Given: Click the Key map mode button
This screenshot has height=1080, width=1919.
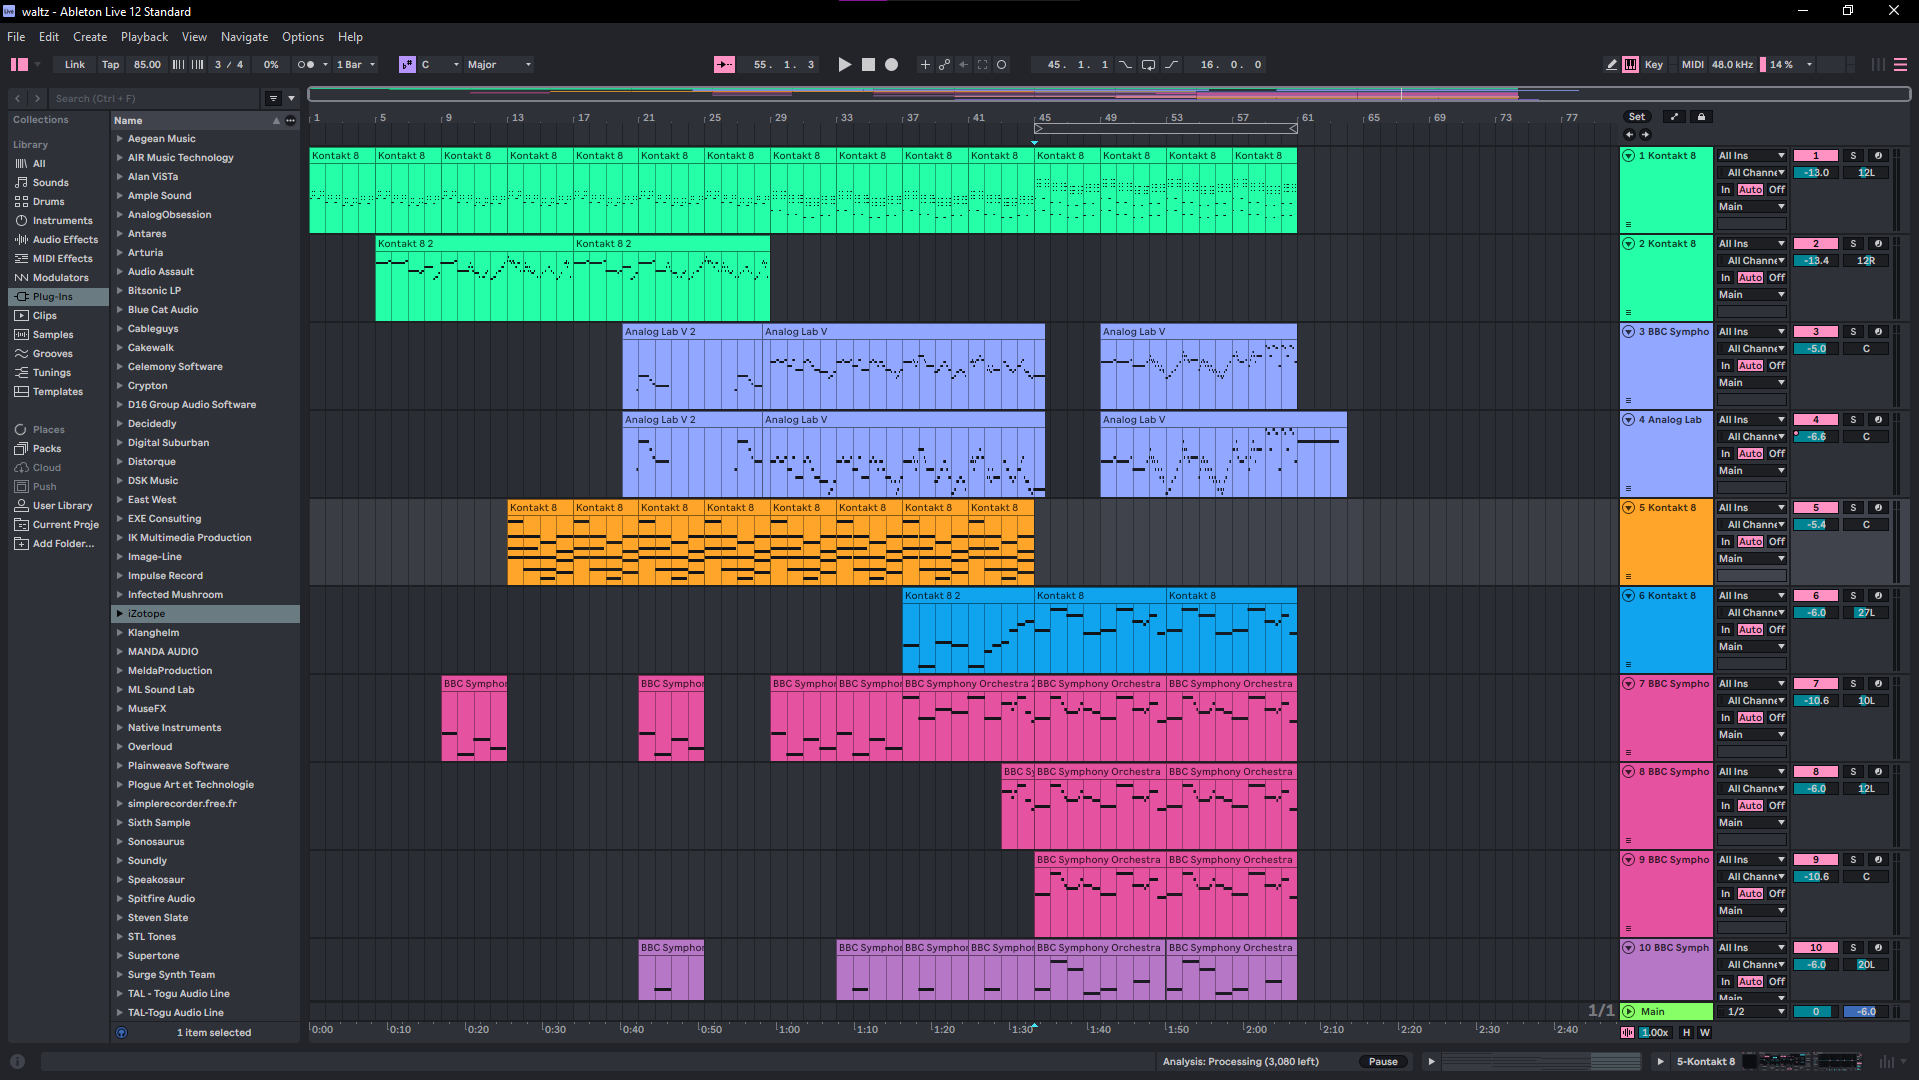Looking at the screenshot, I should point(1654,65).
